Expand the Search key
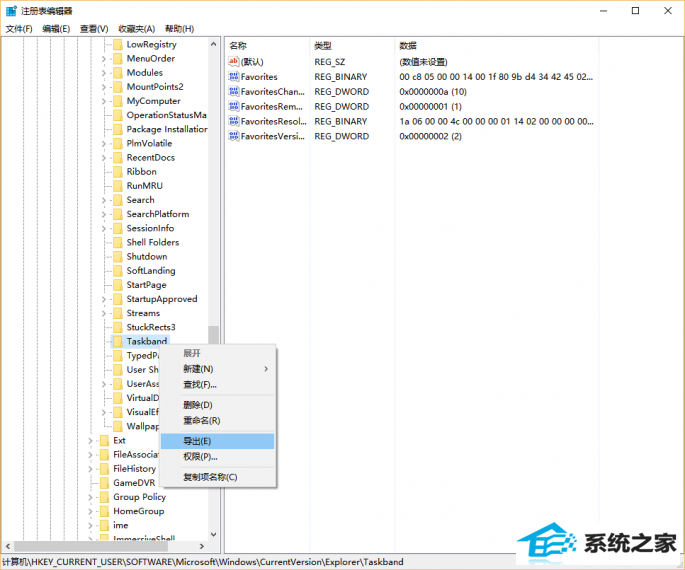The height and width of the screenshot is (570, 685). tap(104, 200)
